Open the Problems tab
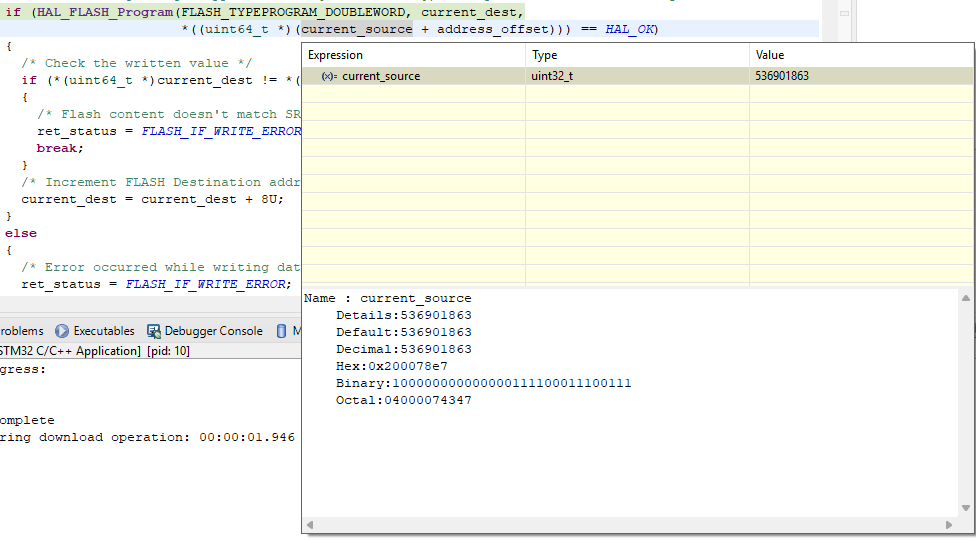 click(22, 331)
